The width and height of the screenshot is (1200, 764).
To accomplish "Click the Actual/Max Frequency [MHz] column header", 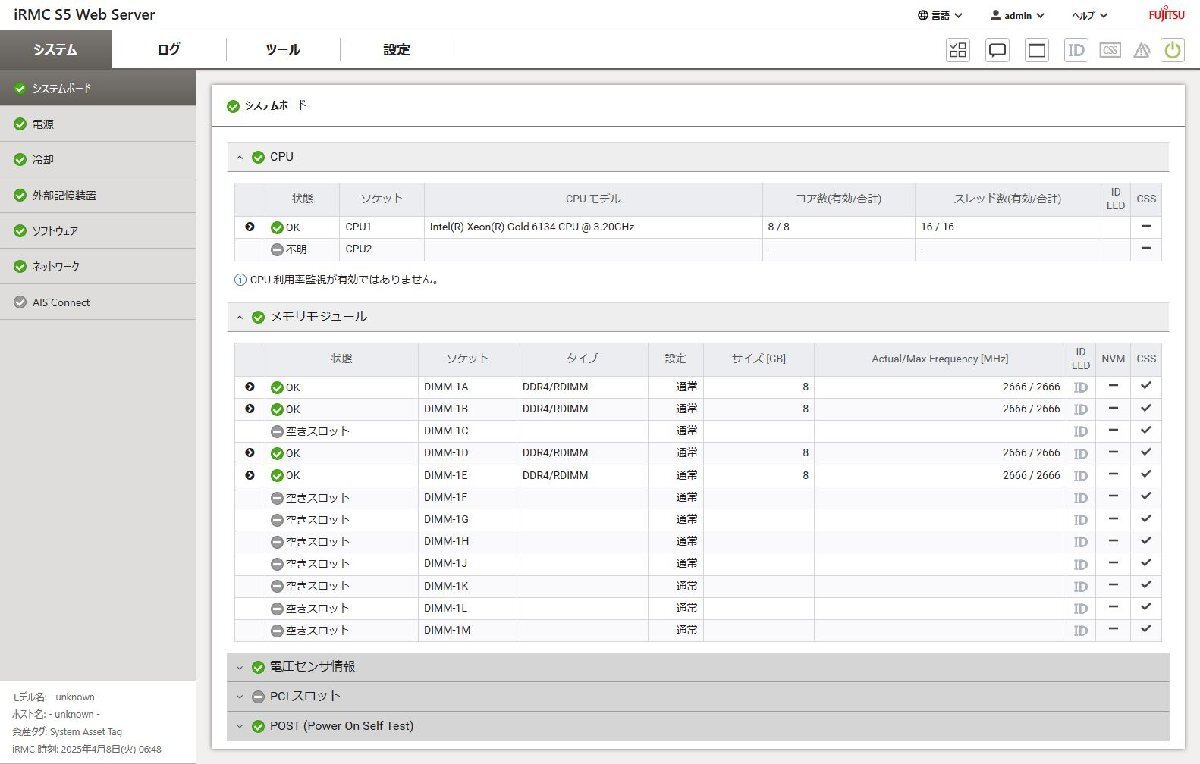I will pos(940,359).
